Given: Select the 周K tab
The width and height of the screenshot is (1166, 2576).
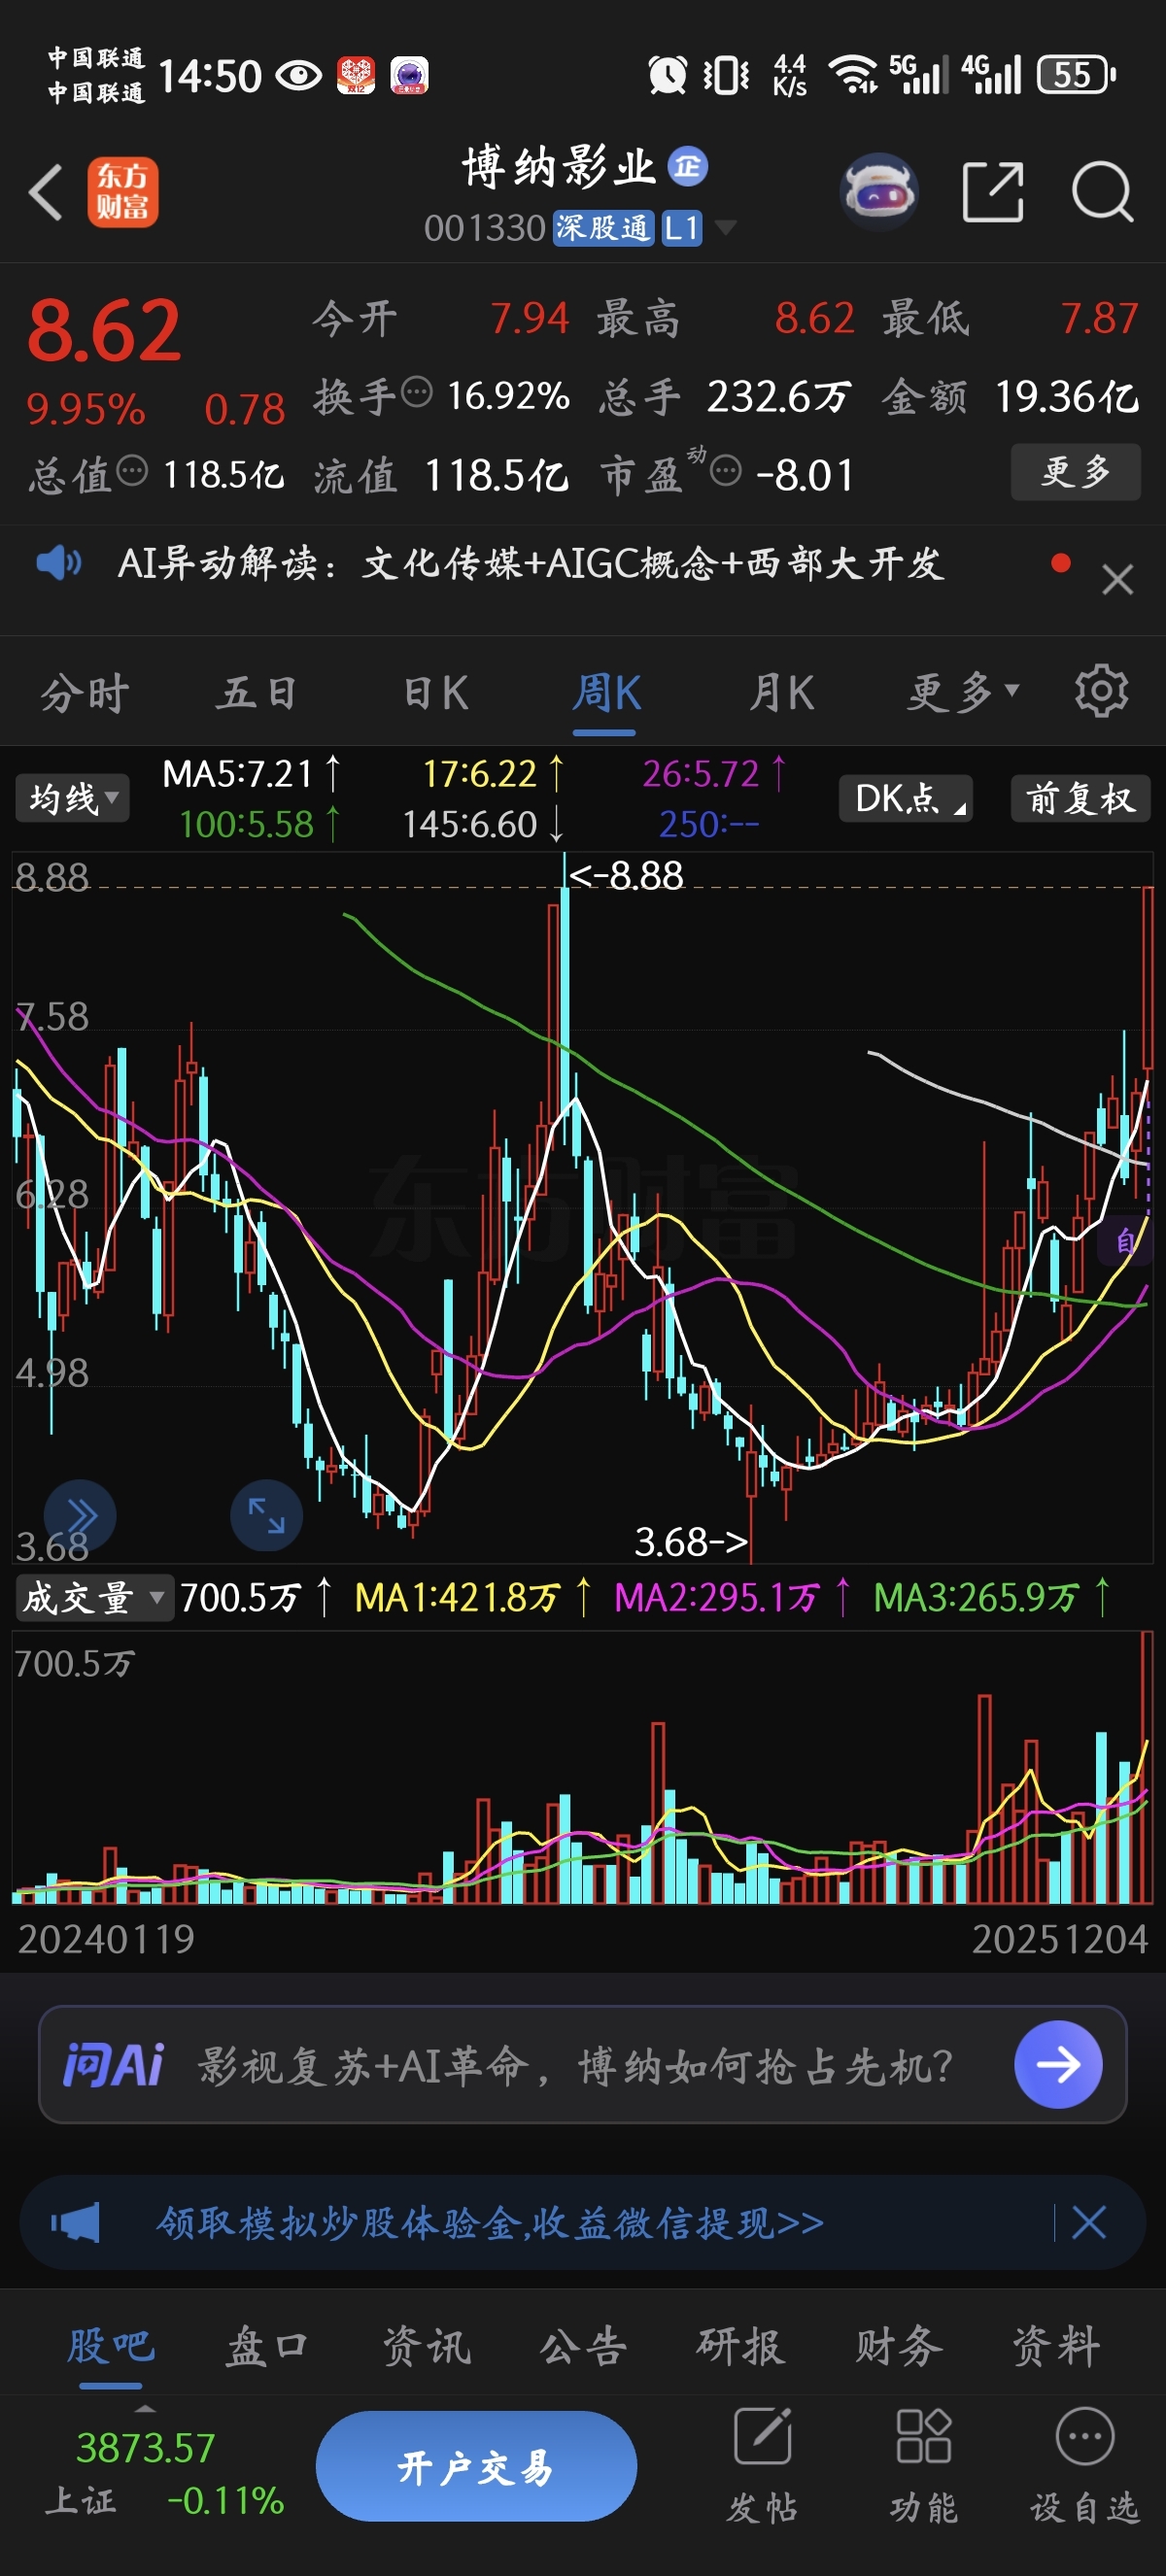Looking at the screenshot, I should (605, 692).
